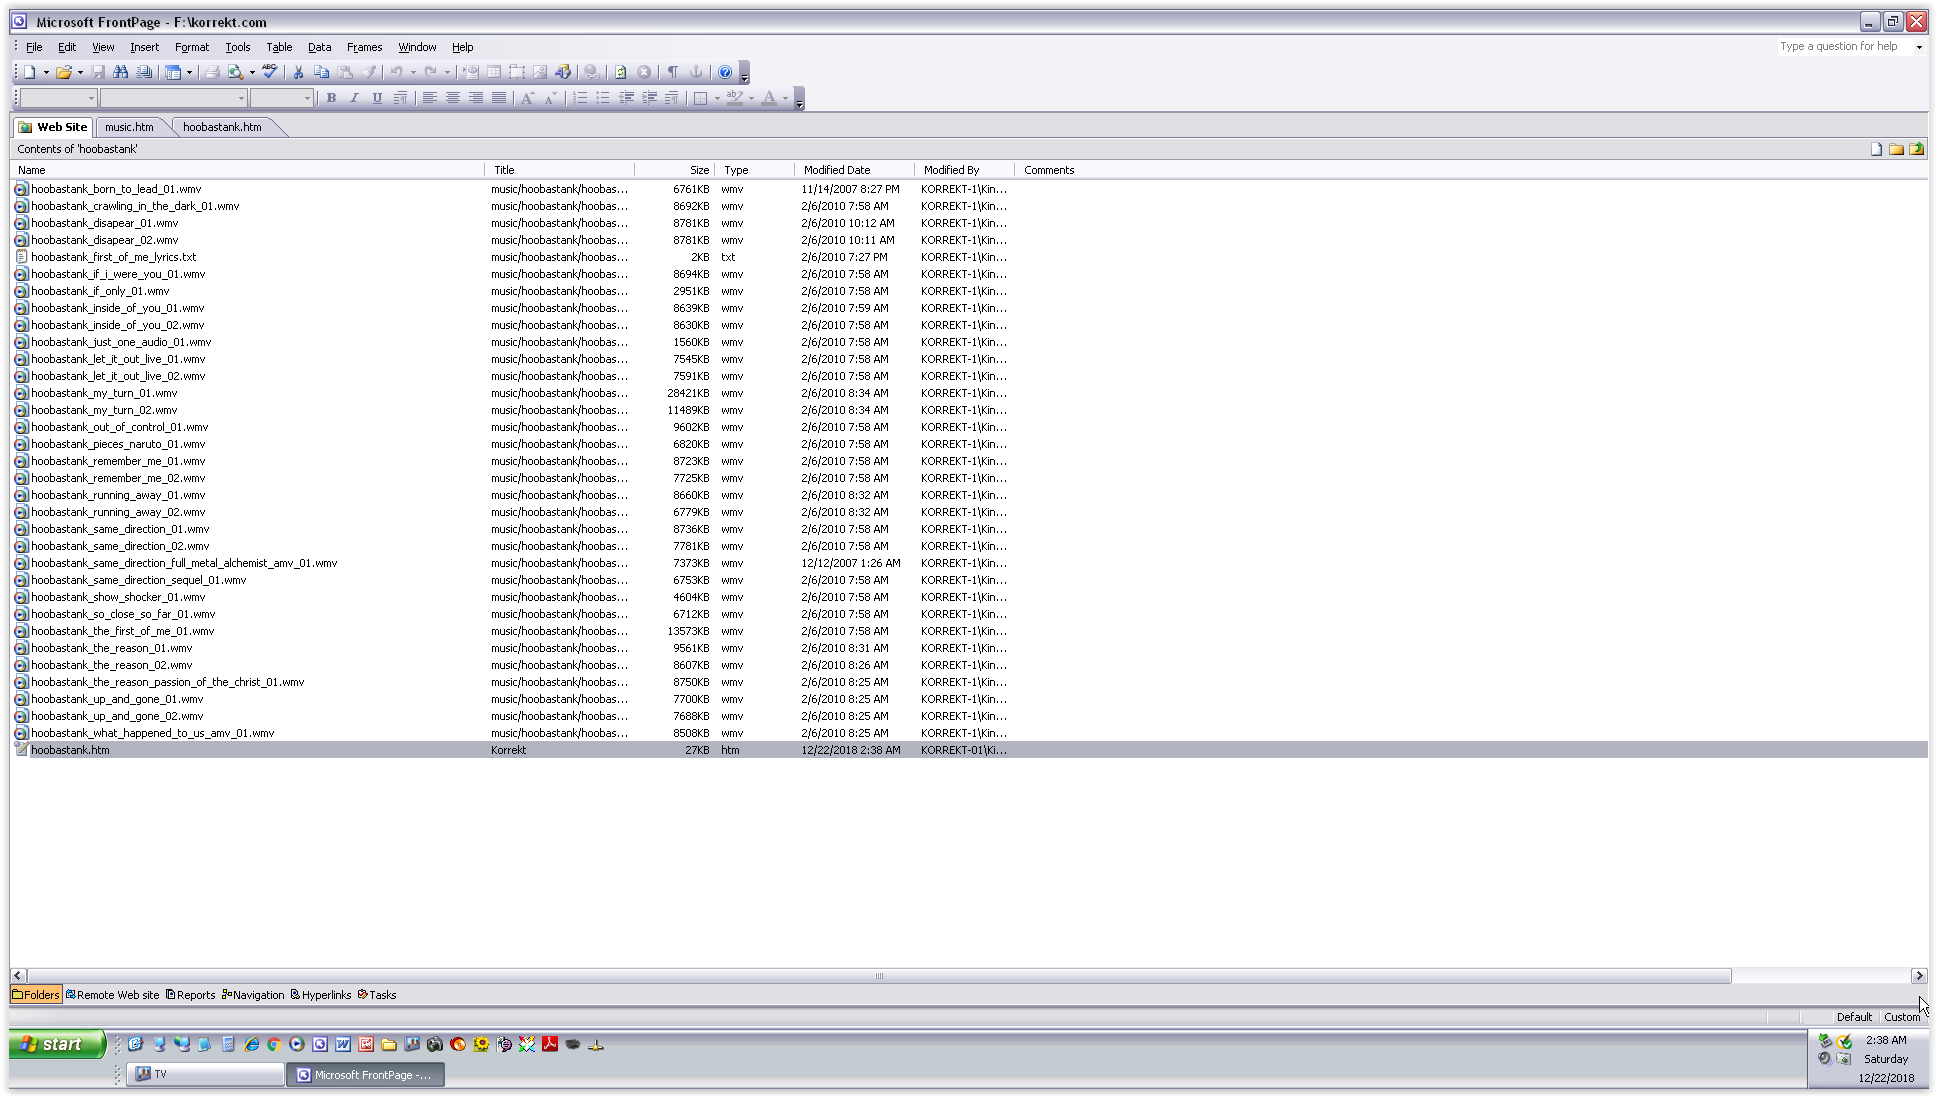Open Microsoft FrontPage Help icon

(725, 72)
